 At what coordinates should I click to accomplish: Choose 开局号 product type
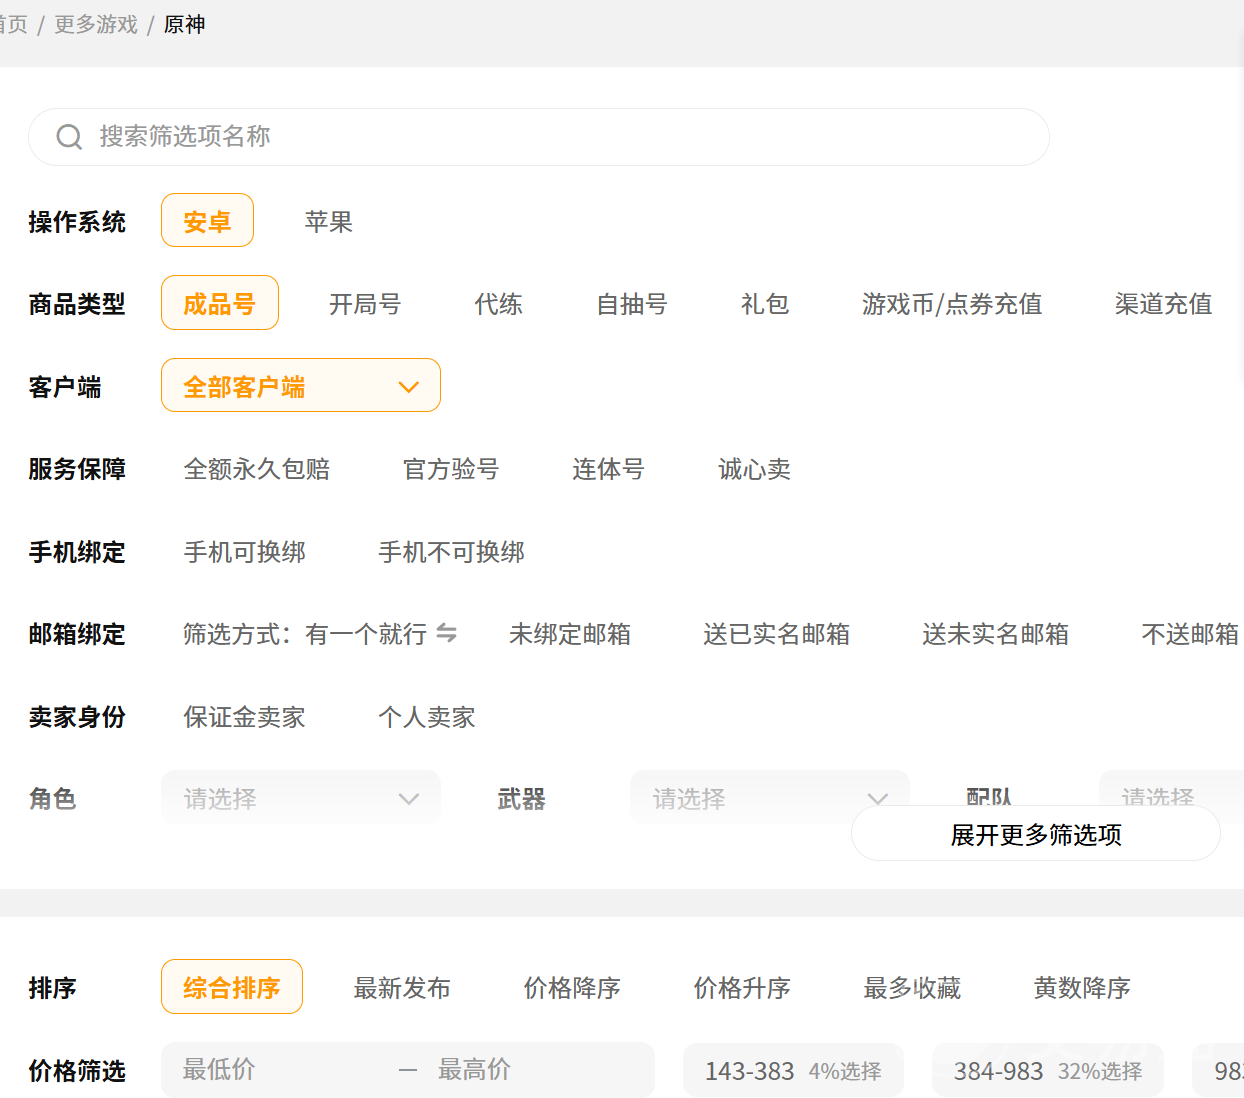coord(365,304)
